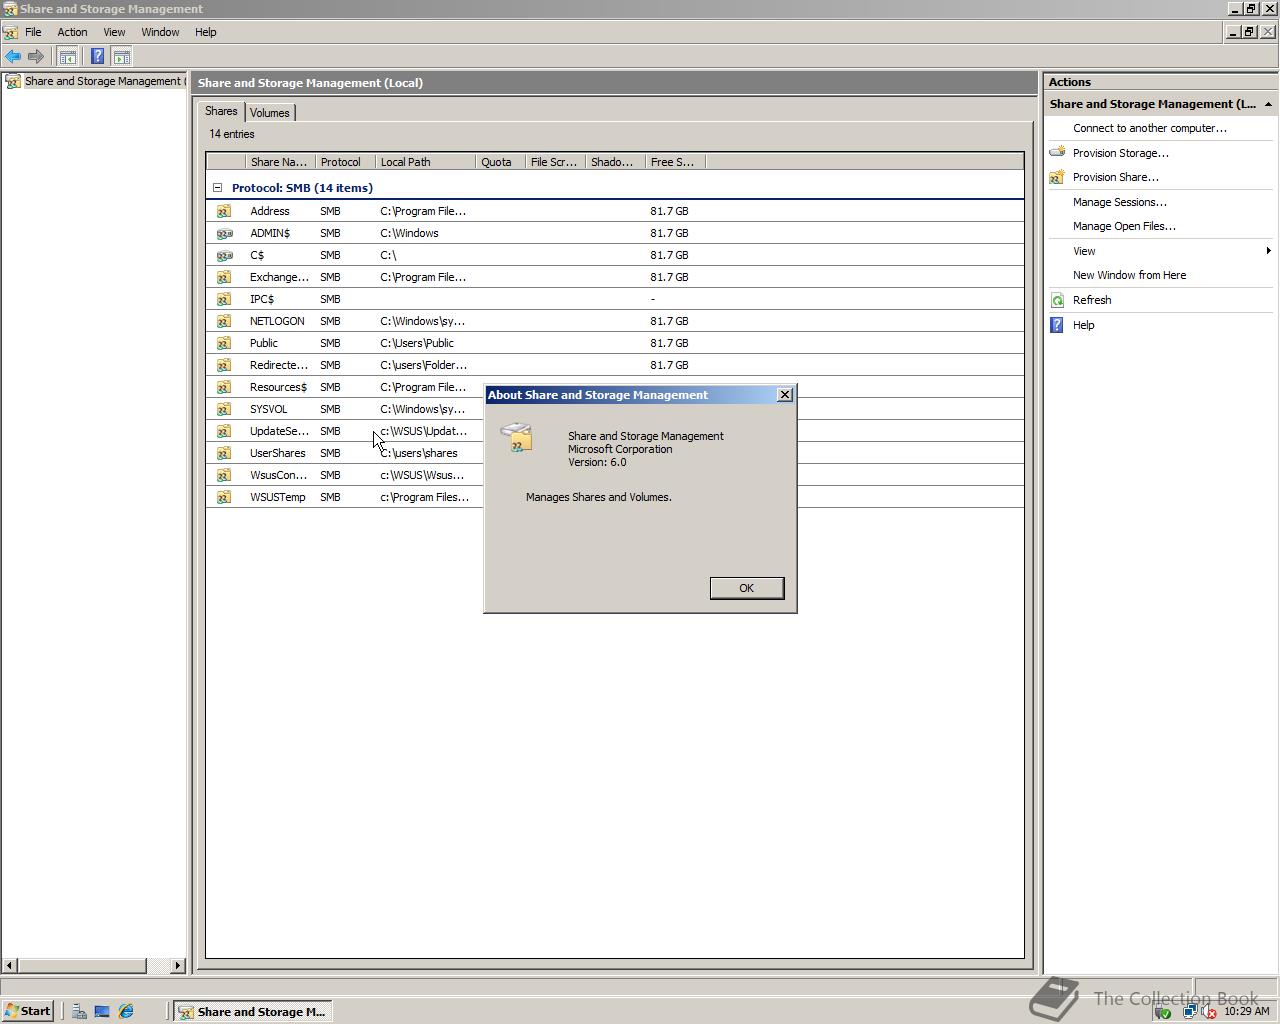
Task: Click the Provision Share icon
Action: (1057, 177)
